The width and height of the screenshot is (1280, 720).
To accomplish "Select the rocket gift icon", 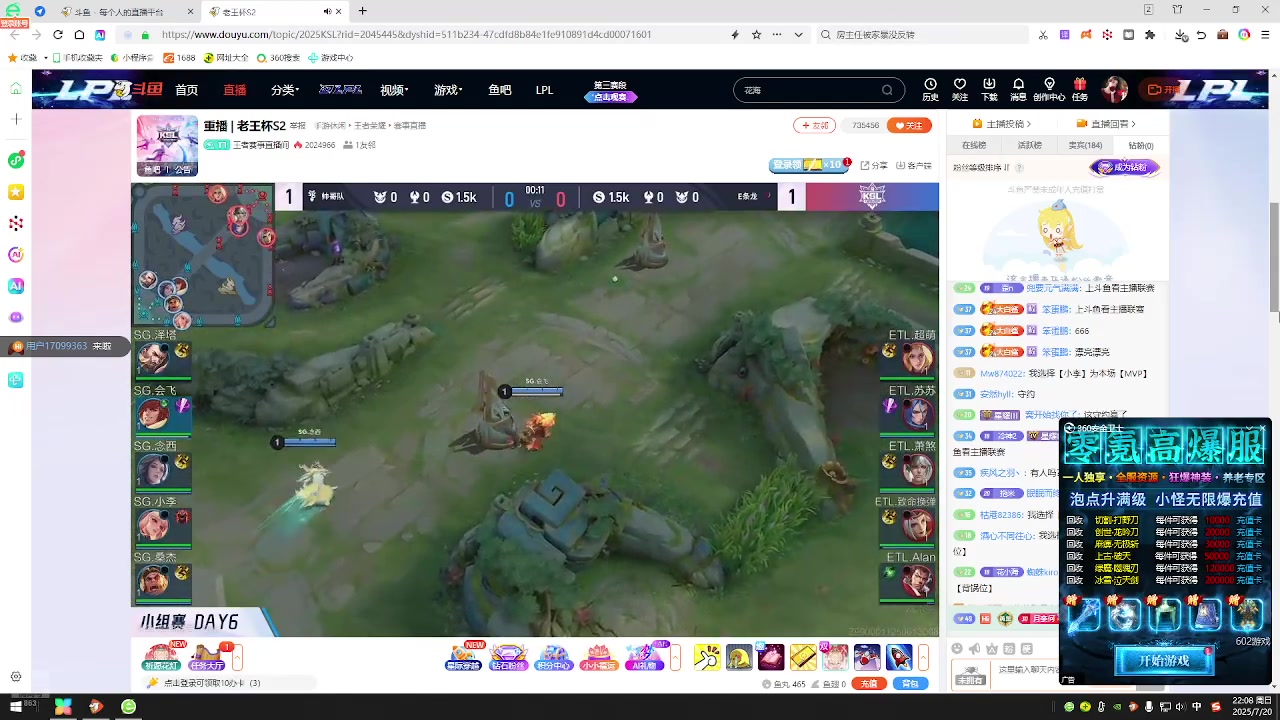I will 899,657.
